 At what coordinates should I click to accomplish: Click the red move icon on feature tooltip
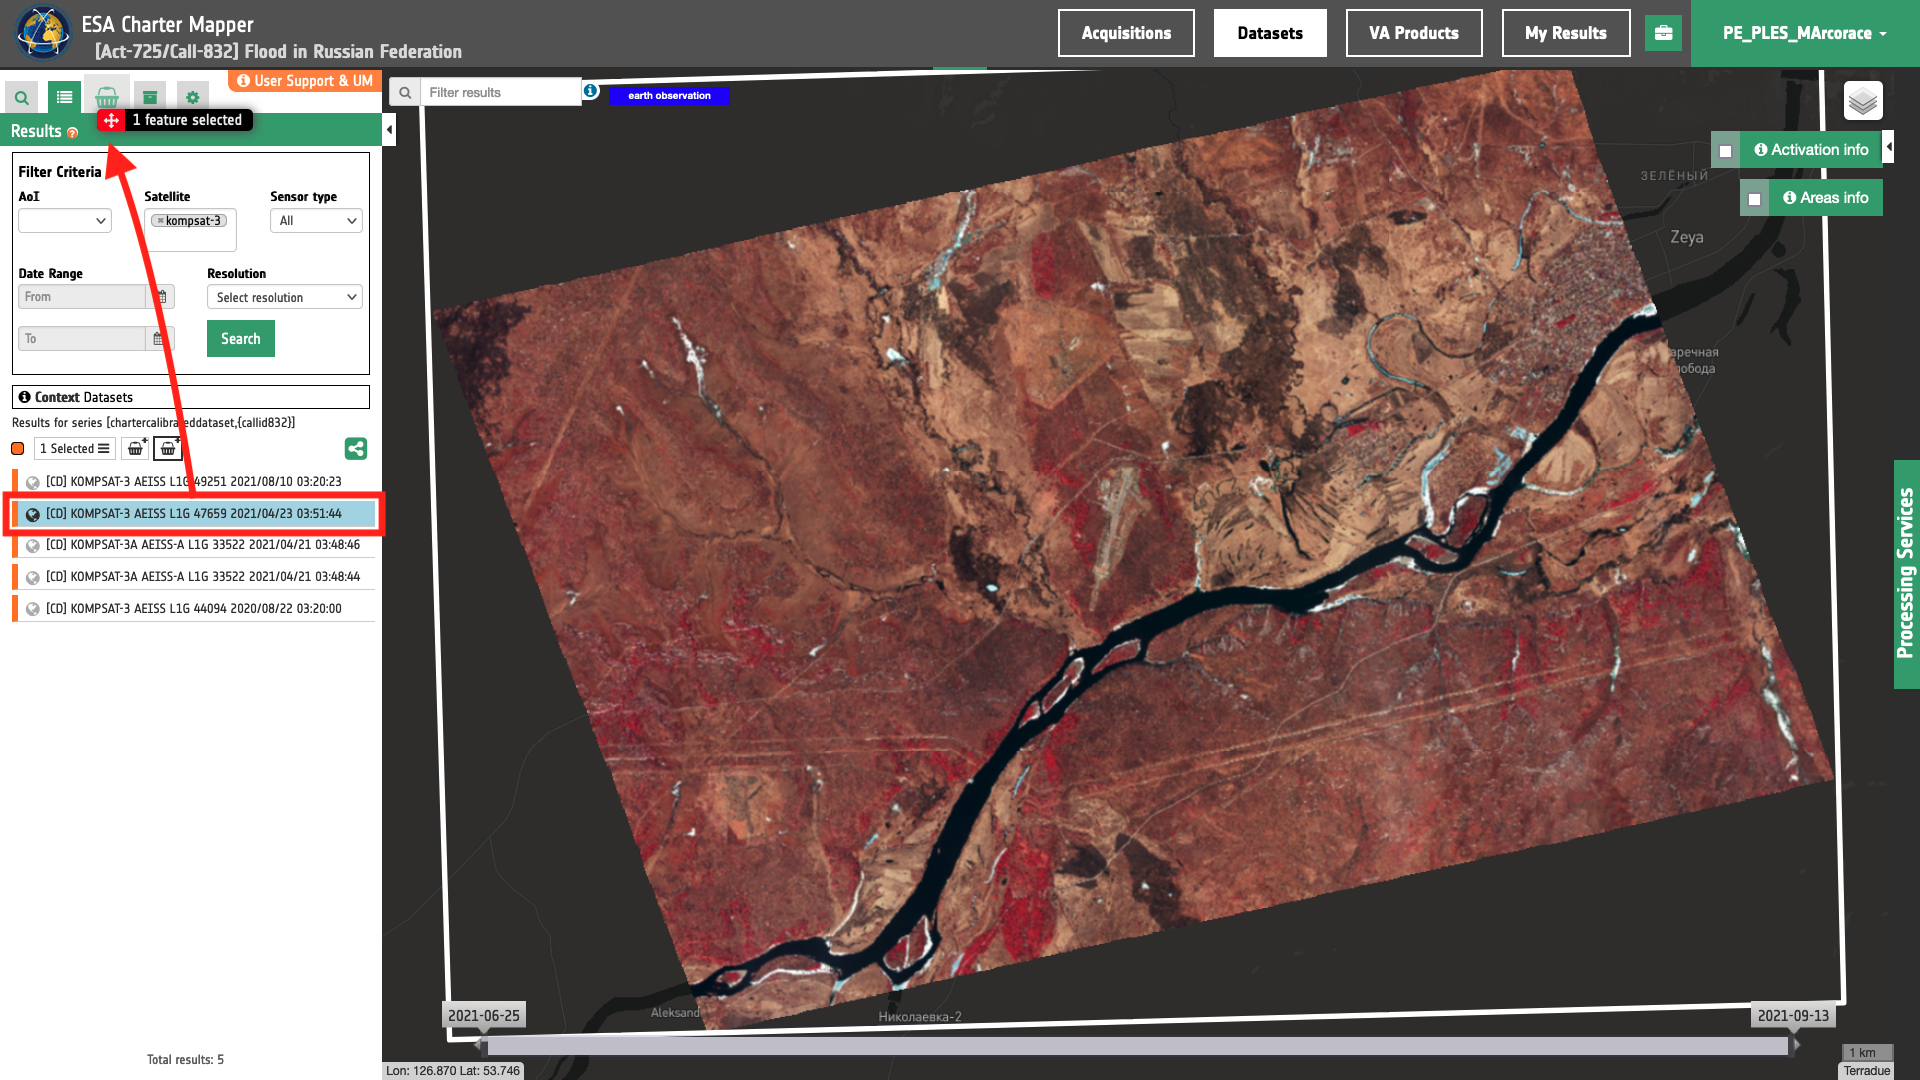(x=111, y=120)
